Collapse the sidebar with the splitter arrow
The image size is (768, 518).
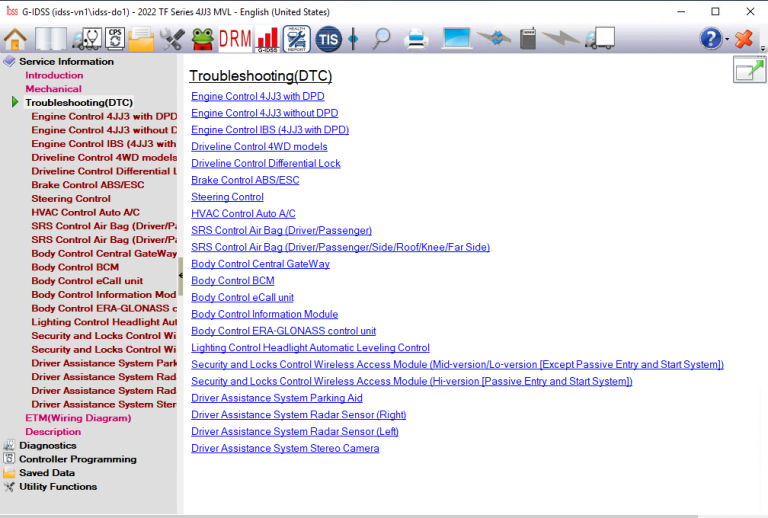(x=180, y=276)
